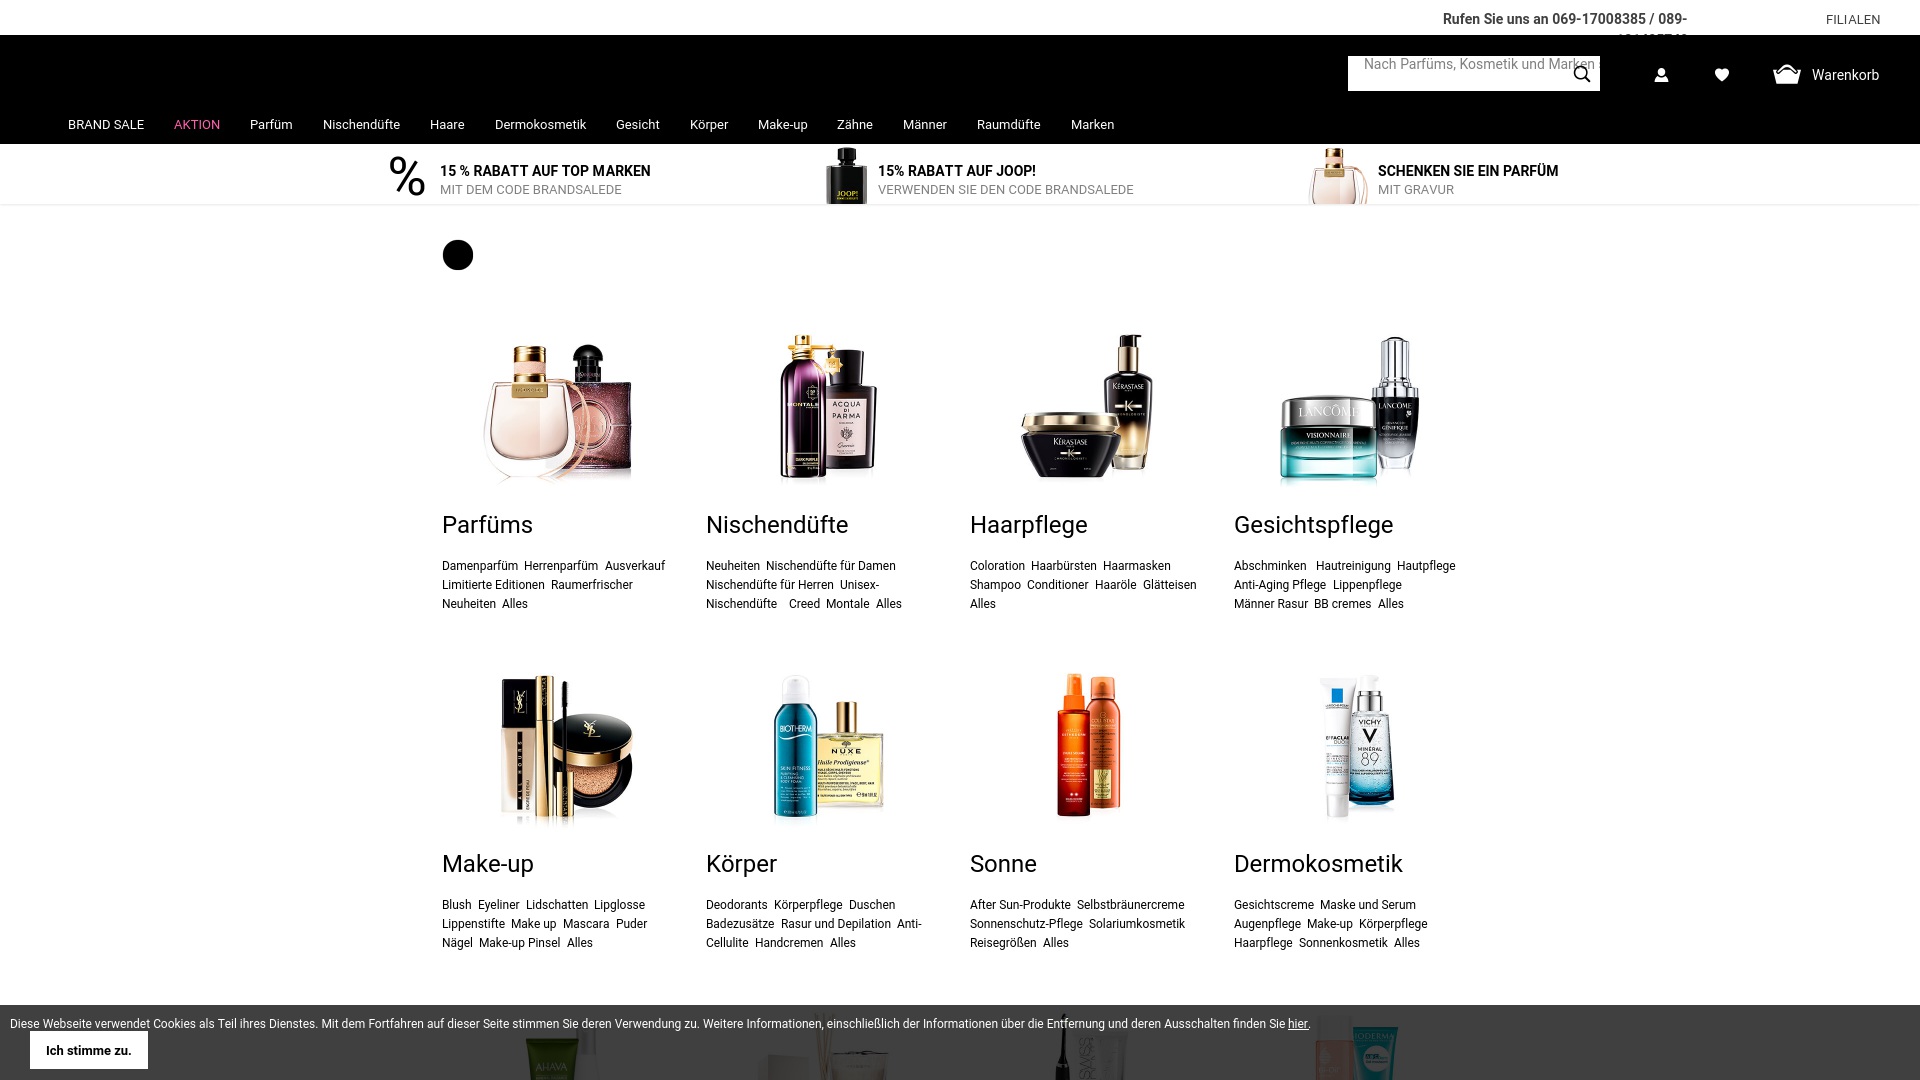Open the Haarpflege Kérastase product image

(x=1087, y=406)
